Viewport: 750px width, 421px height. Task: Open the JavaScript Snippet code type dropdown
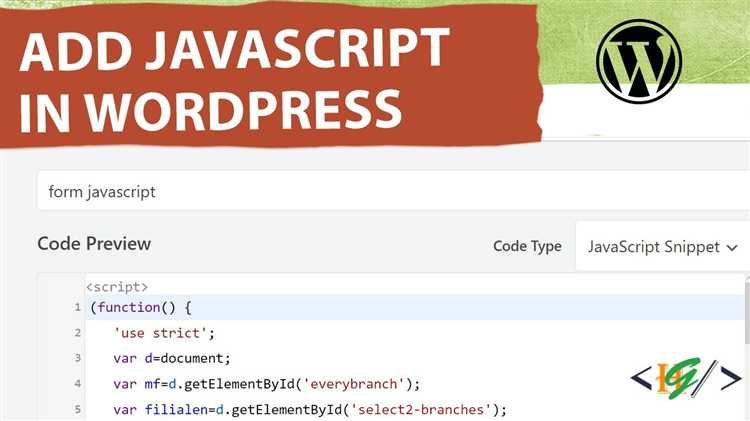[x=662, y=247]
